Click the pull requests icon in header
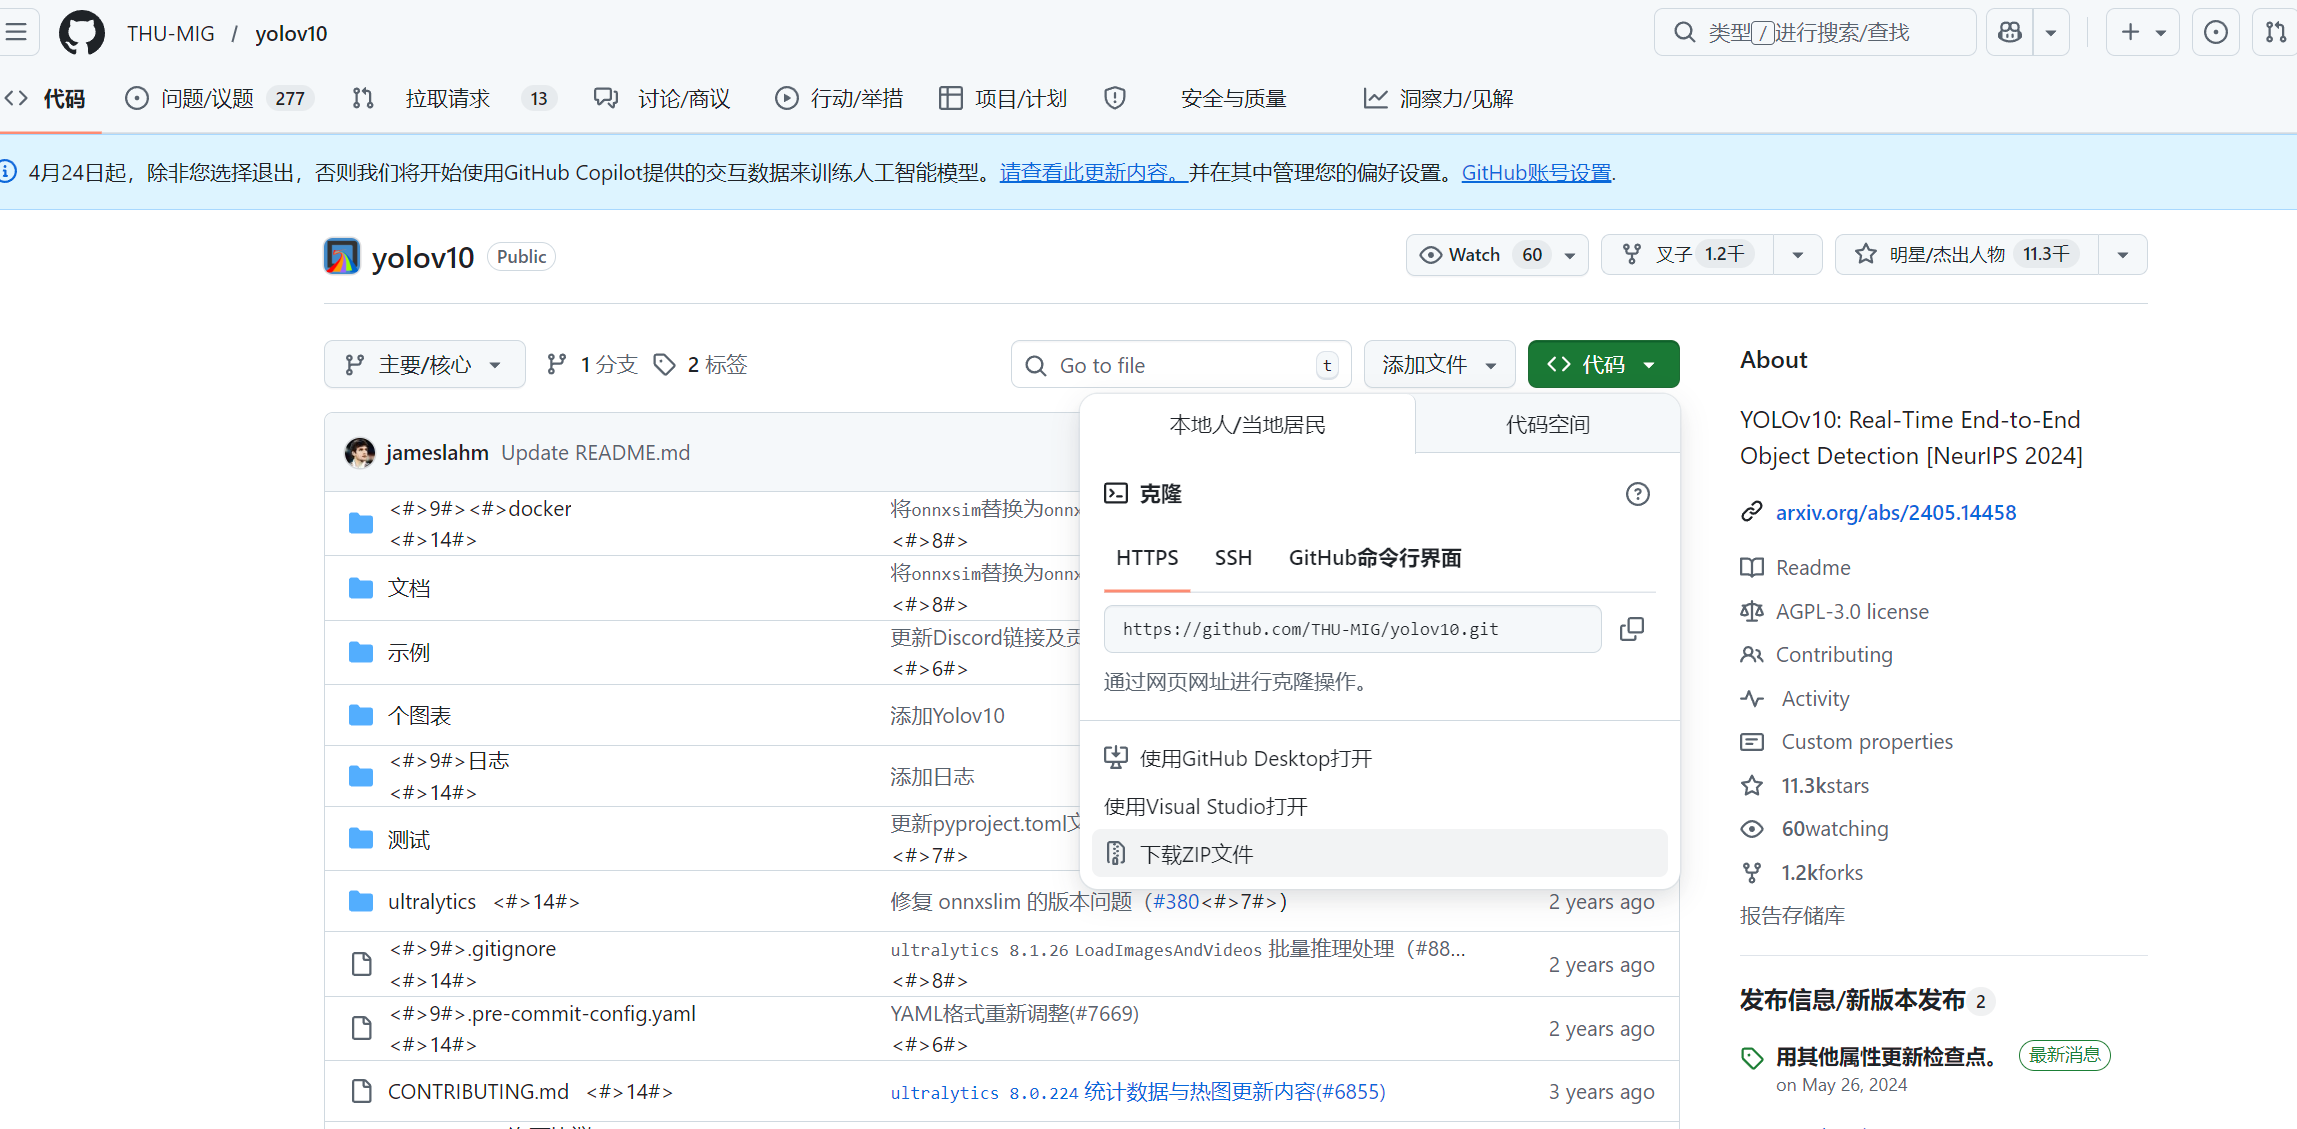 pyautogui.click(x=2275, y=33)
